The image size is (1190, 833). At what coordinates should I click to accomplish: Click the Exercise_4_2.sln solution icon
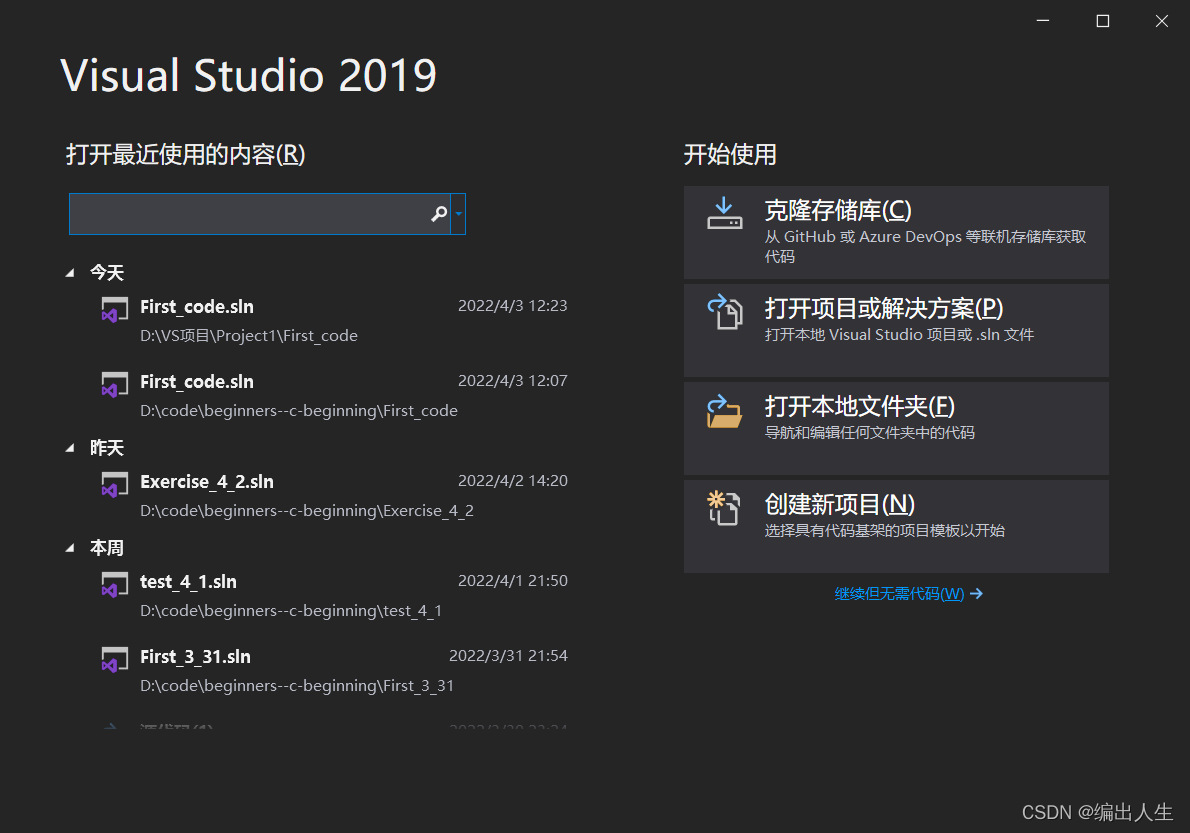click(115, 485)
